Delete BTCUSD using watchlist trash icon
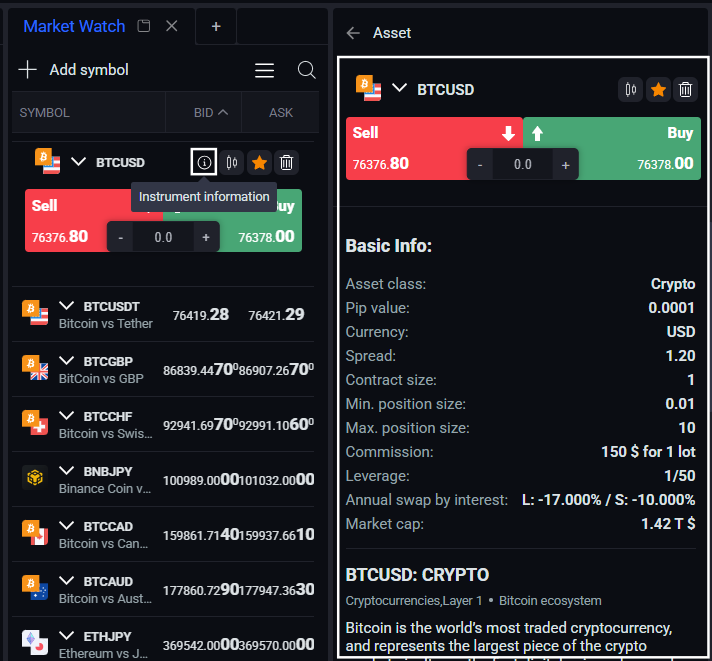 point(287,162)
